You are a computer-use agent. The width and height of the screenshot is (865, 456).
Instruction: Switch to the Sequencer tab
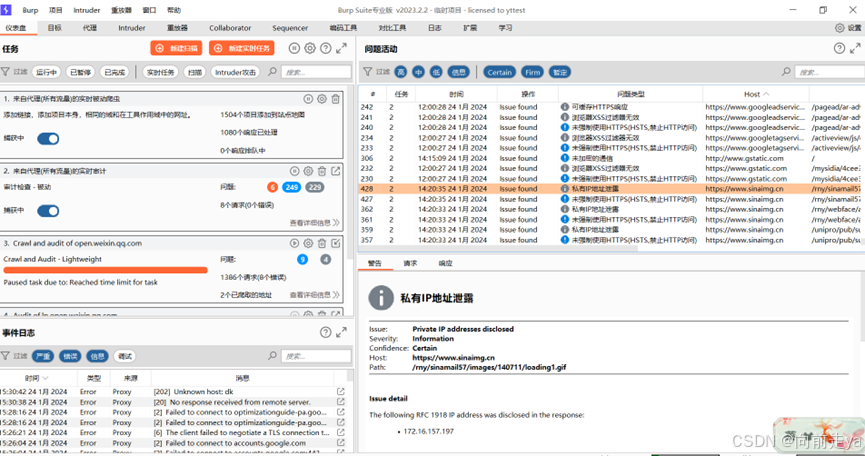(290, 28)
